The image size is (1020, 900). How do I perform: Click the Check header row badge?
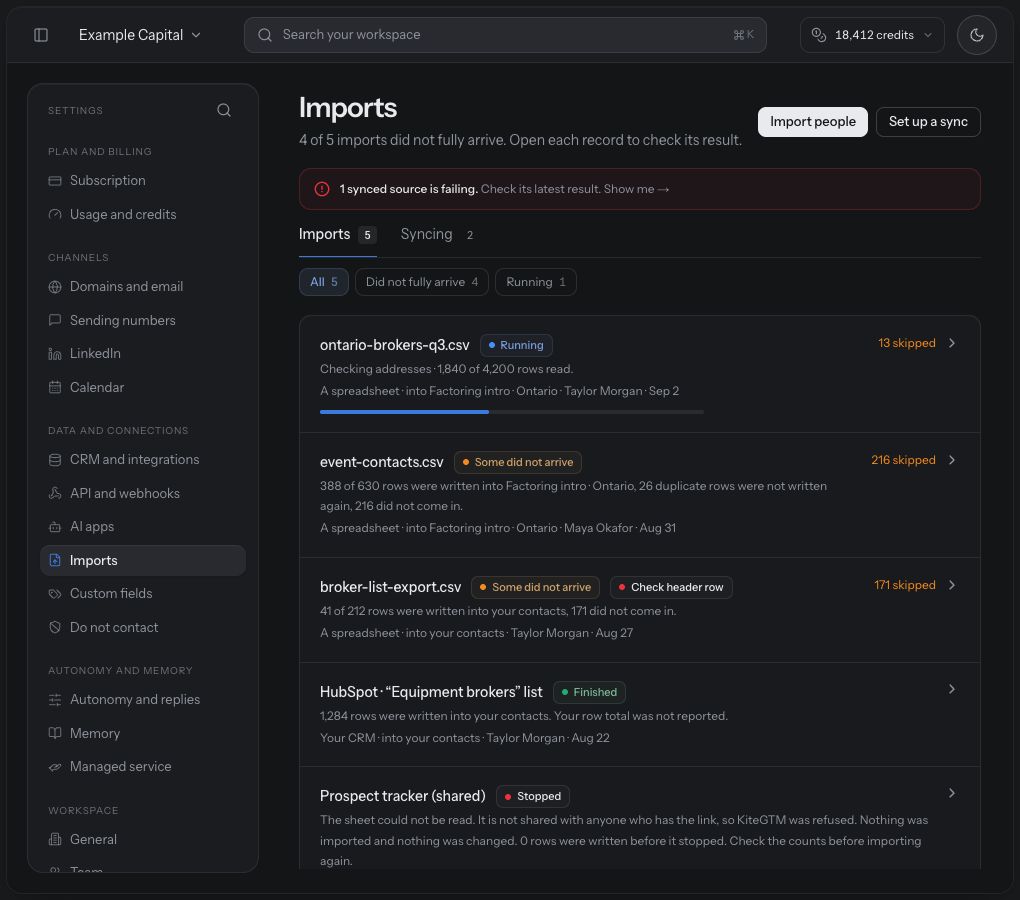pos(671,587)
